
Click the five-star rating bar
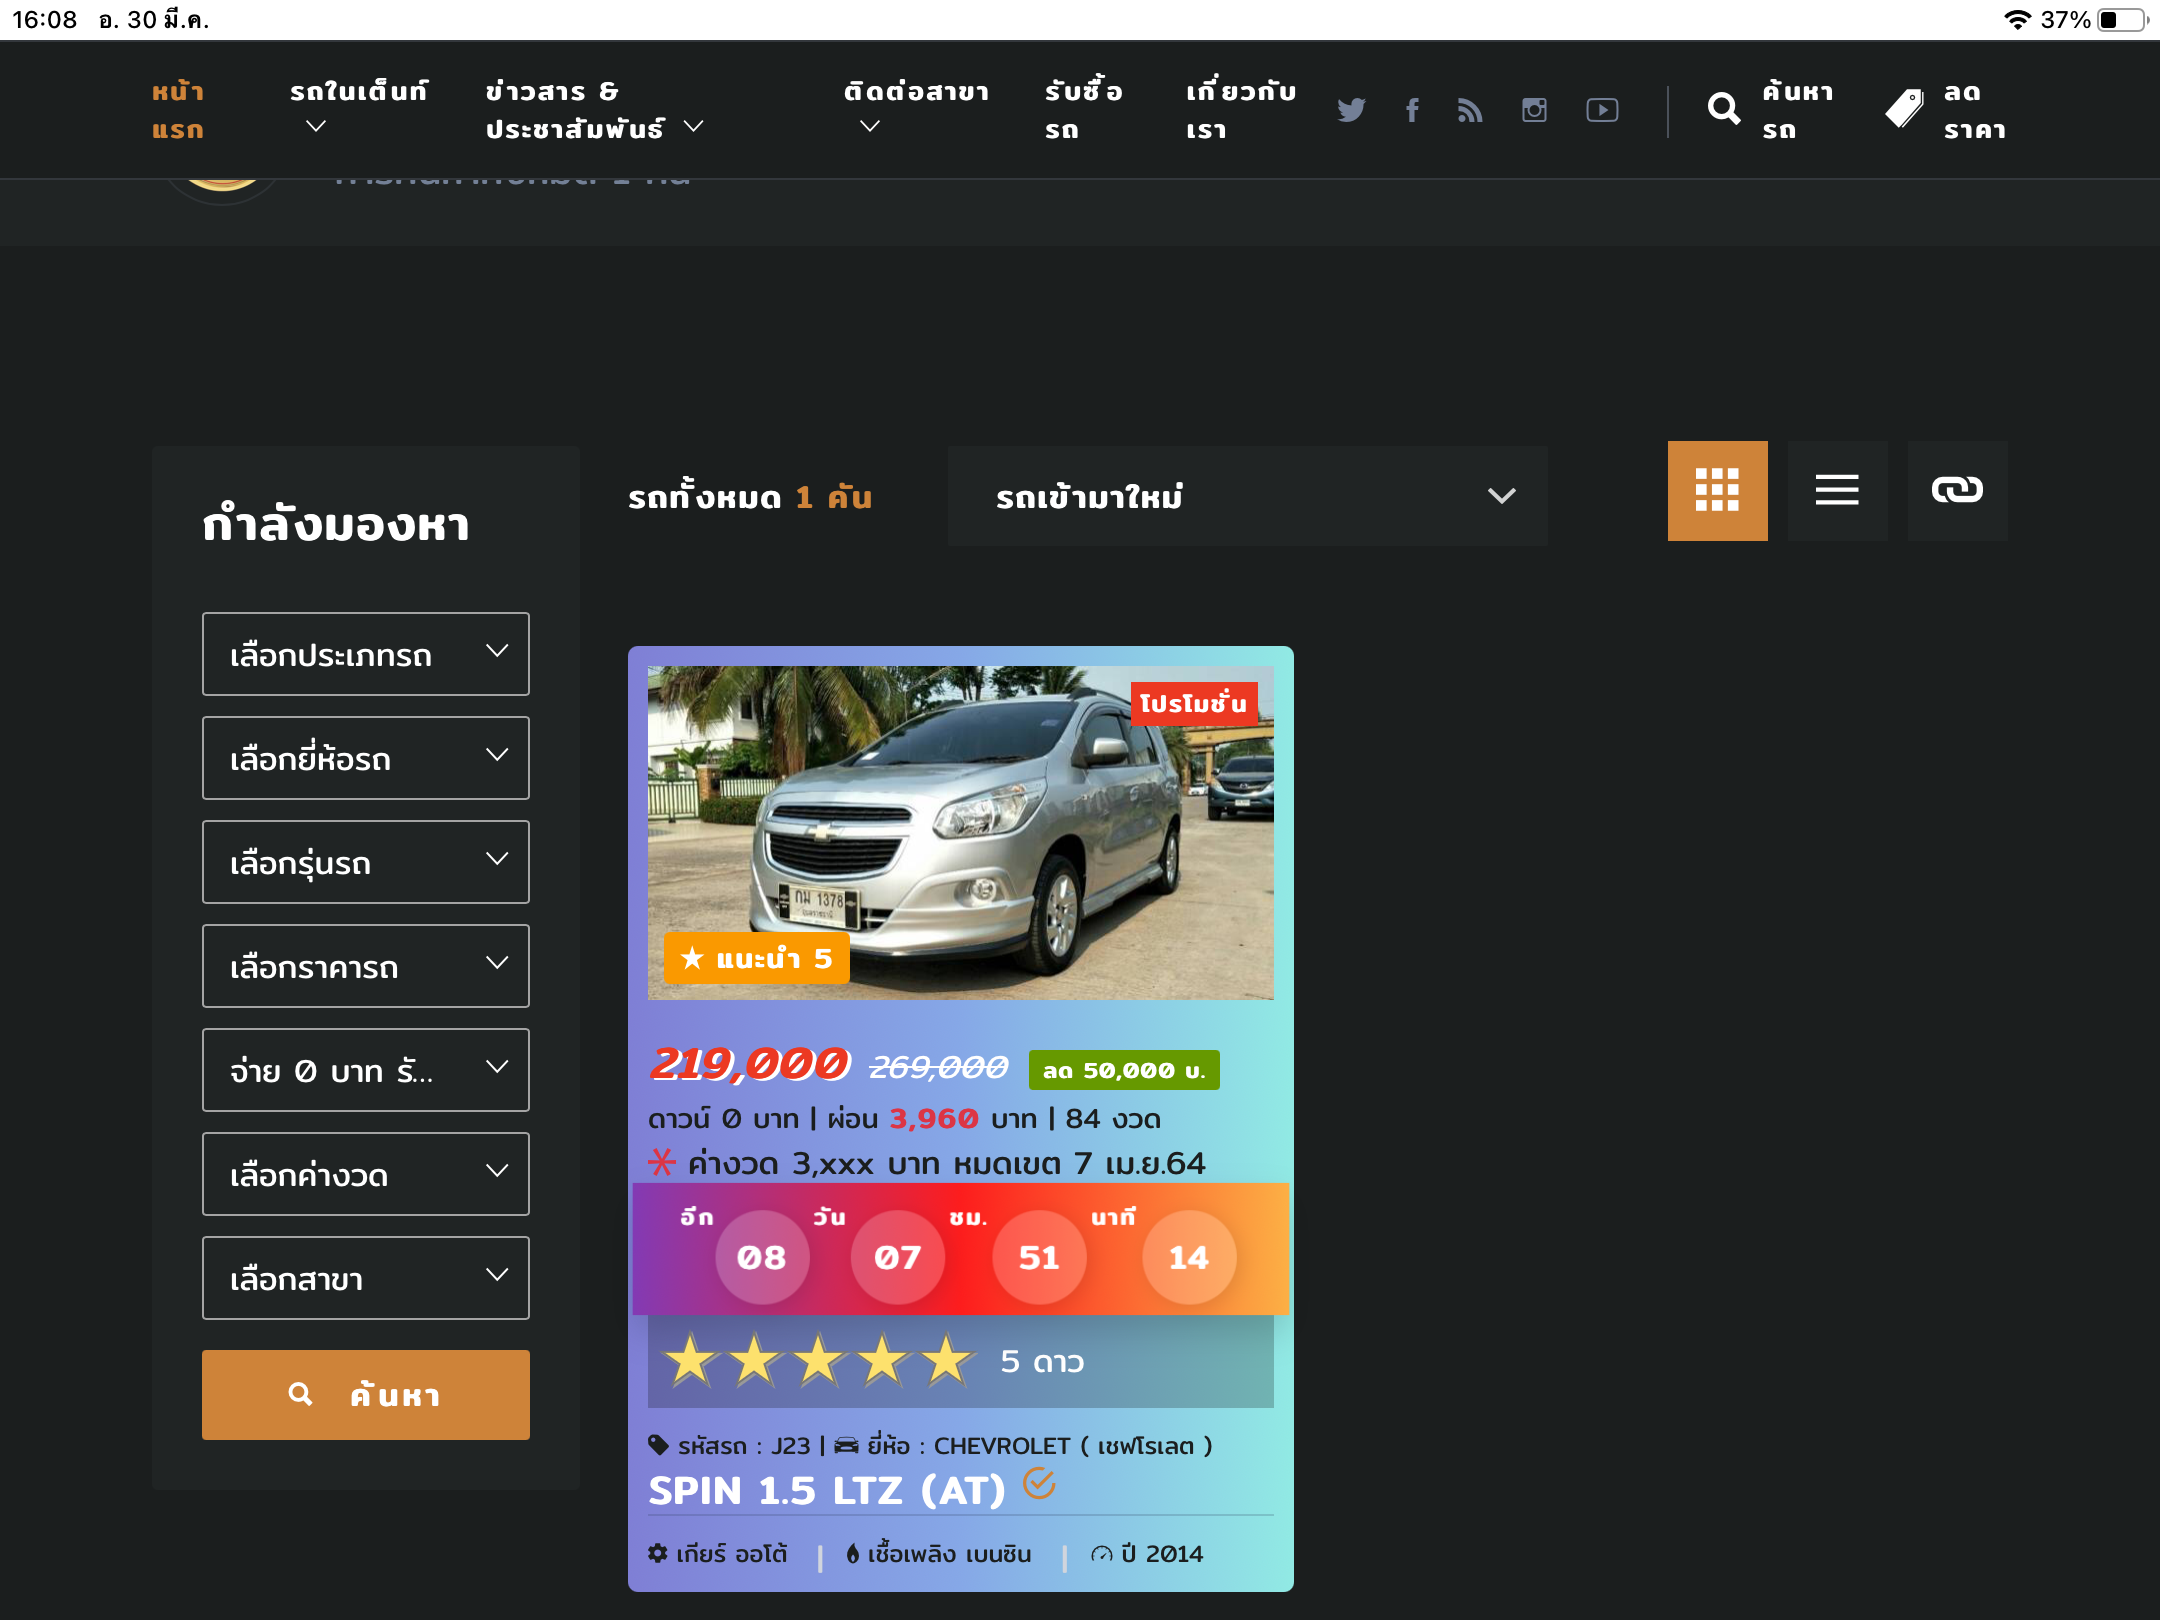coord(960,1361)
